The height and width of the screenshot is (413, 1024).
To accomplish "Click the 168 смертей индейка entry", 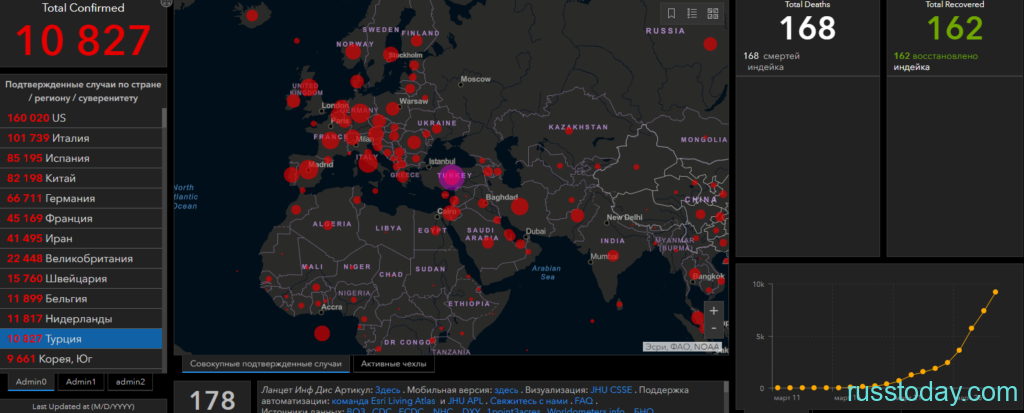I will (x=772, y=61).
